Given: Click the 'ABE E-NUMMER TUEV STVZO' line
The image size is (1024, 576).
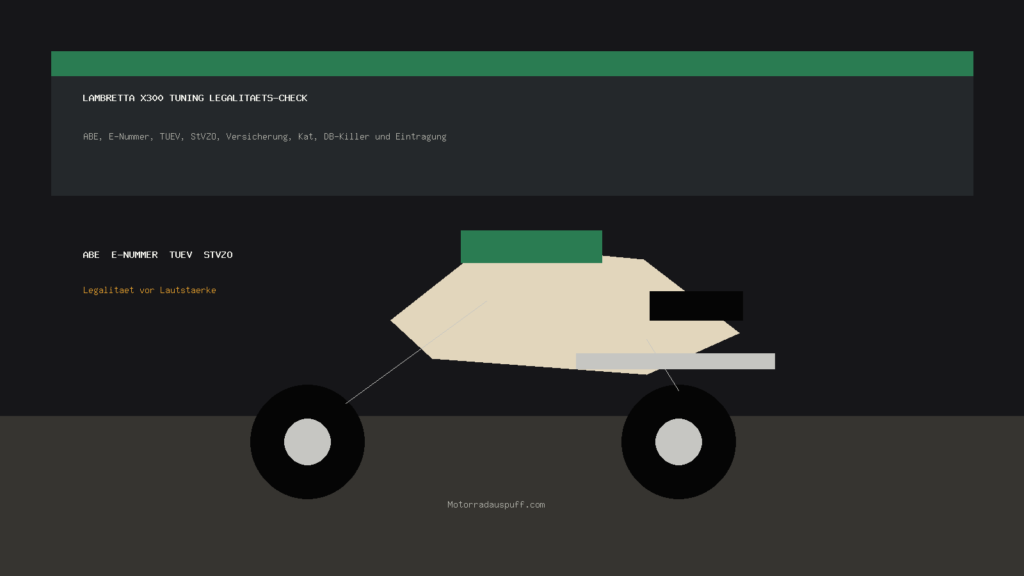Looking at the screenshot, I should (x=157, y=255).
